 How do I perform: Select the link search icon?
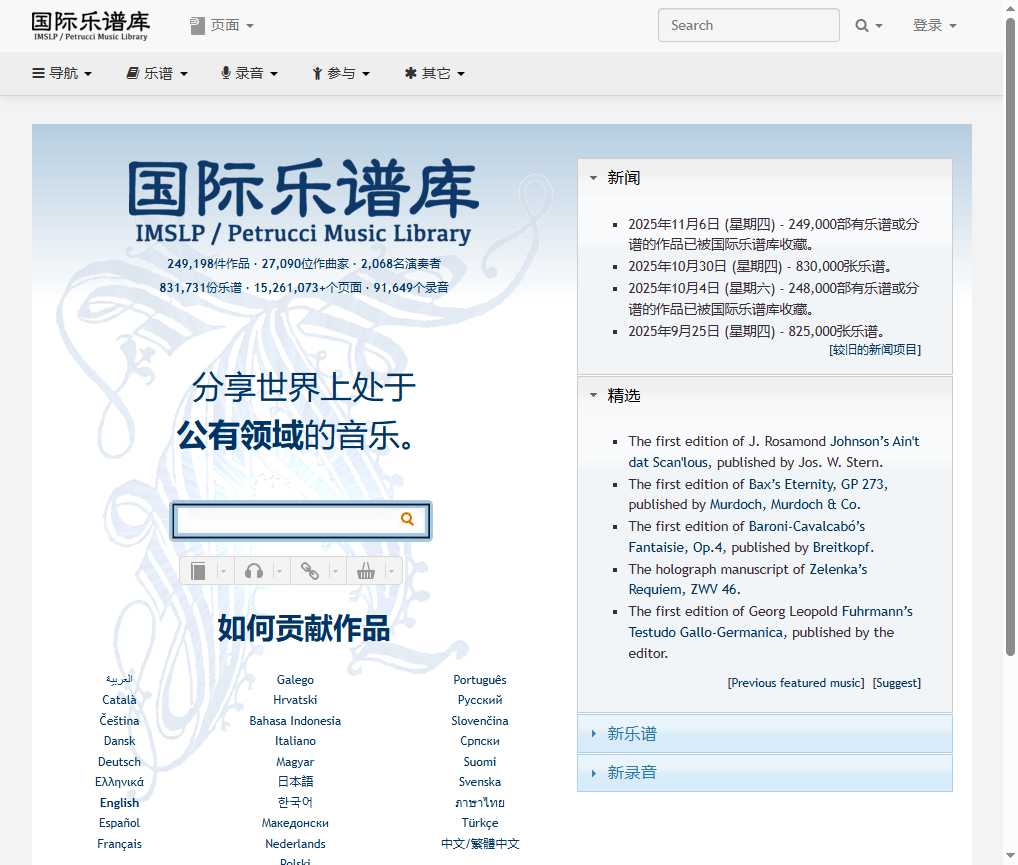click(x=310, y=570)
